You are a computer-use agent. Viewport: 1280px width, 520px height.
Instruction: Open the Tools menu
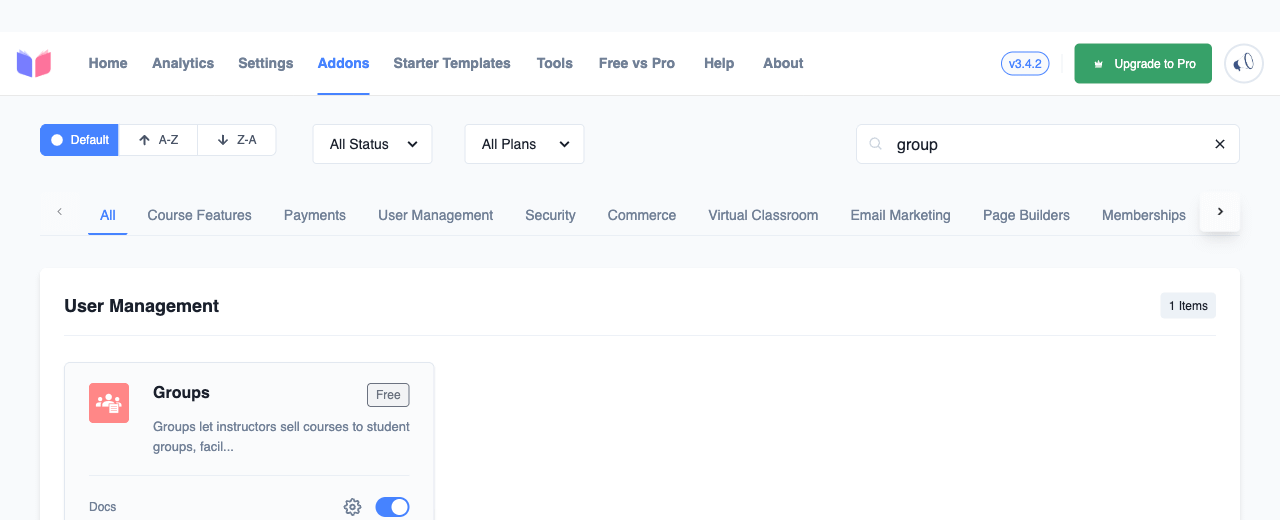click(555, 63)
